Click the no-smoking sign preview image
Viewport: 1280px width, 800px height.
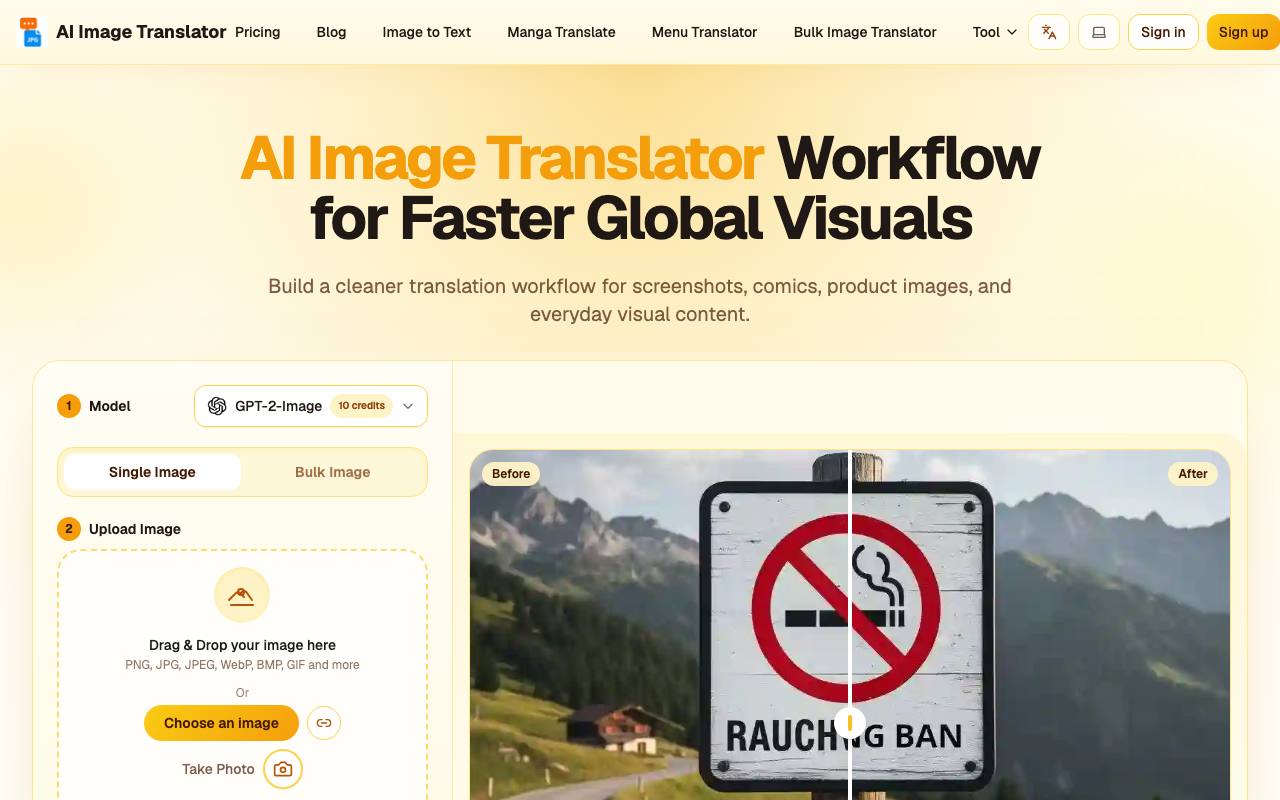(x=850, y=625)
